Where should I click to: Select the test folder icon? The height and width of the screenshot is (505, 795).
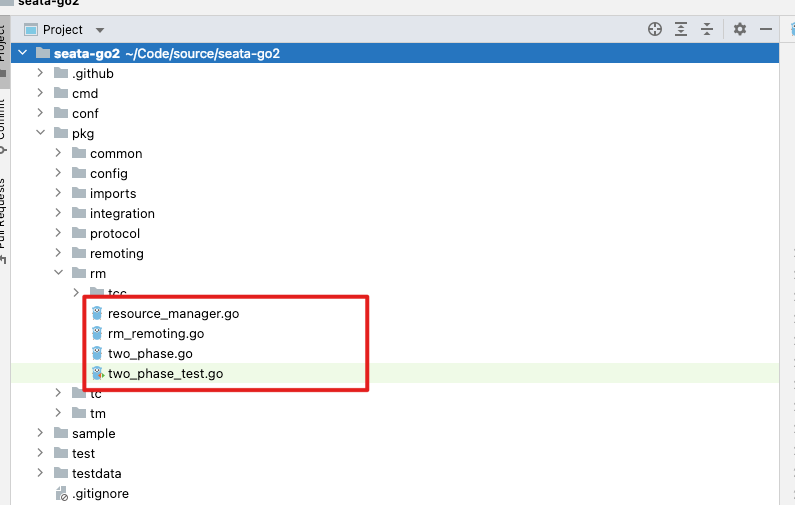tap(61, 453)
